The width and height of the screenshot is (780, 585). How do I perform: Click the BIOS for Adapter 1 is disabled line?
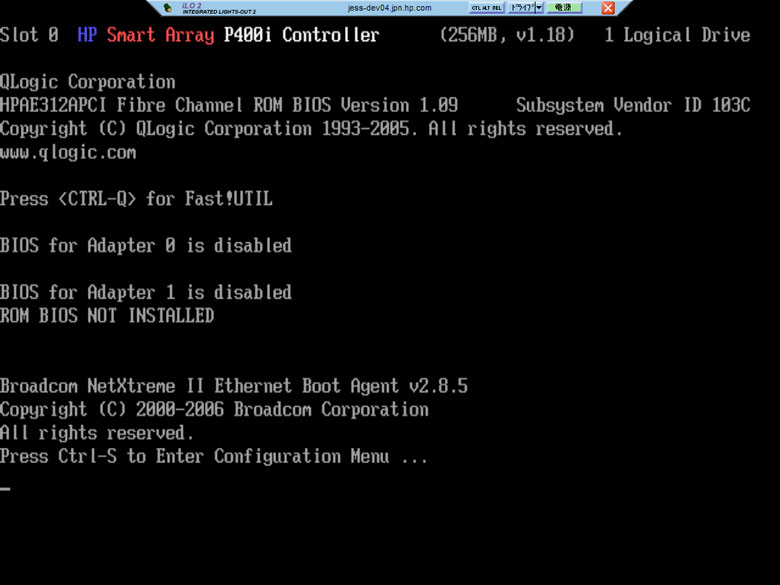pos(146,292)
